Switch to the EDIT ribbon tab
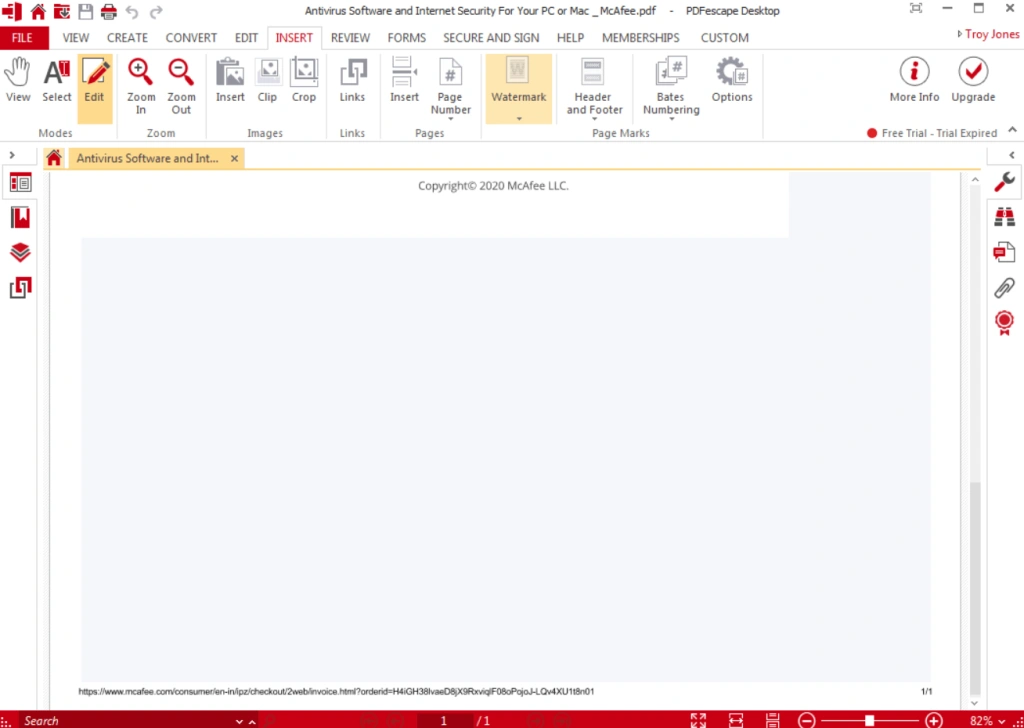1024x728 pixels. click(246, 38)
